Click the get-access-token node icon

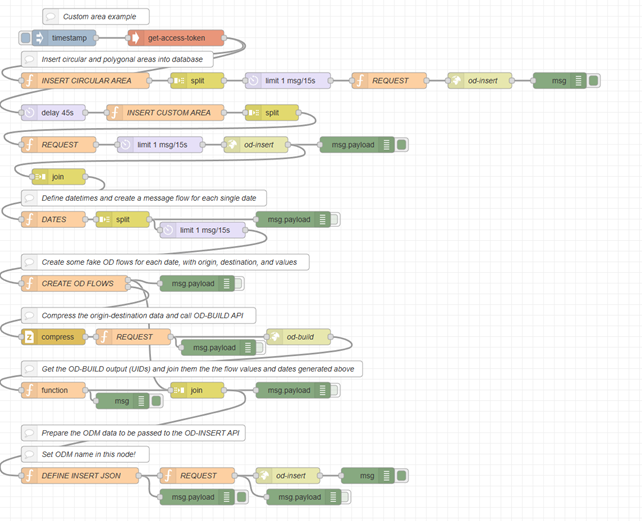tap(135, 38)
